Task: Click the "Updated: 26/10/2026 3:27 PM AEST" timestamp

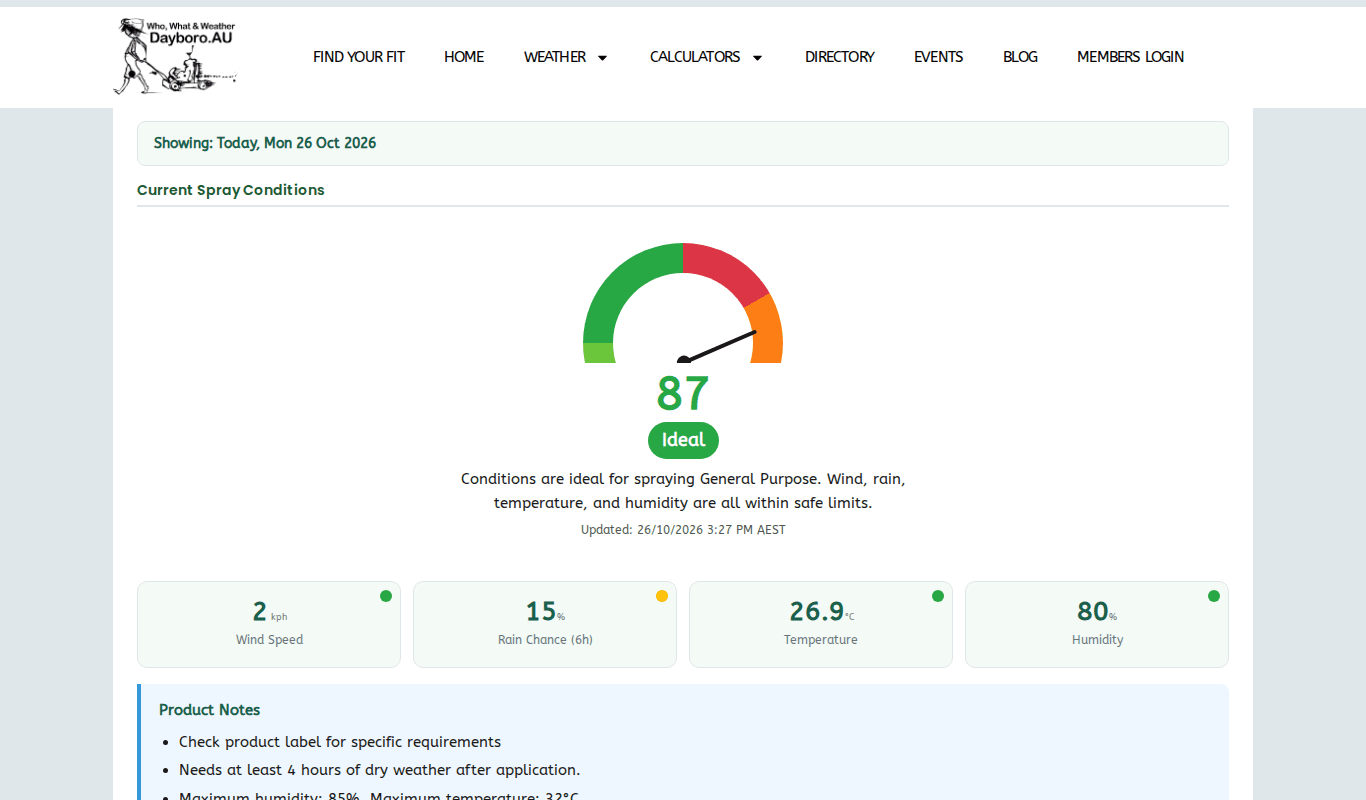Action: click(683, 530)
